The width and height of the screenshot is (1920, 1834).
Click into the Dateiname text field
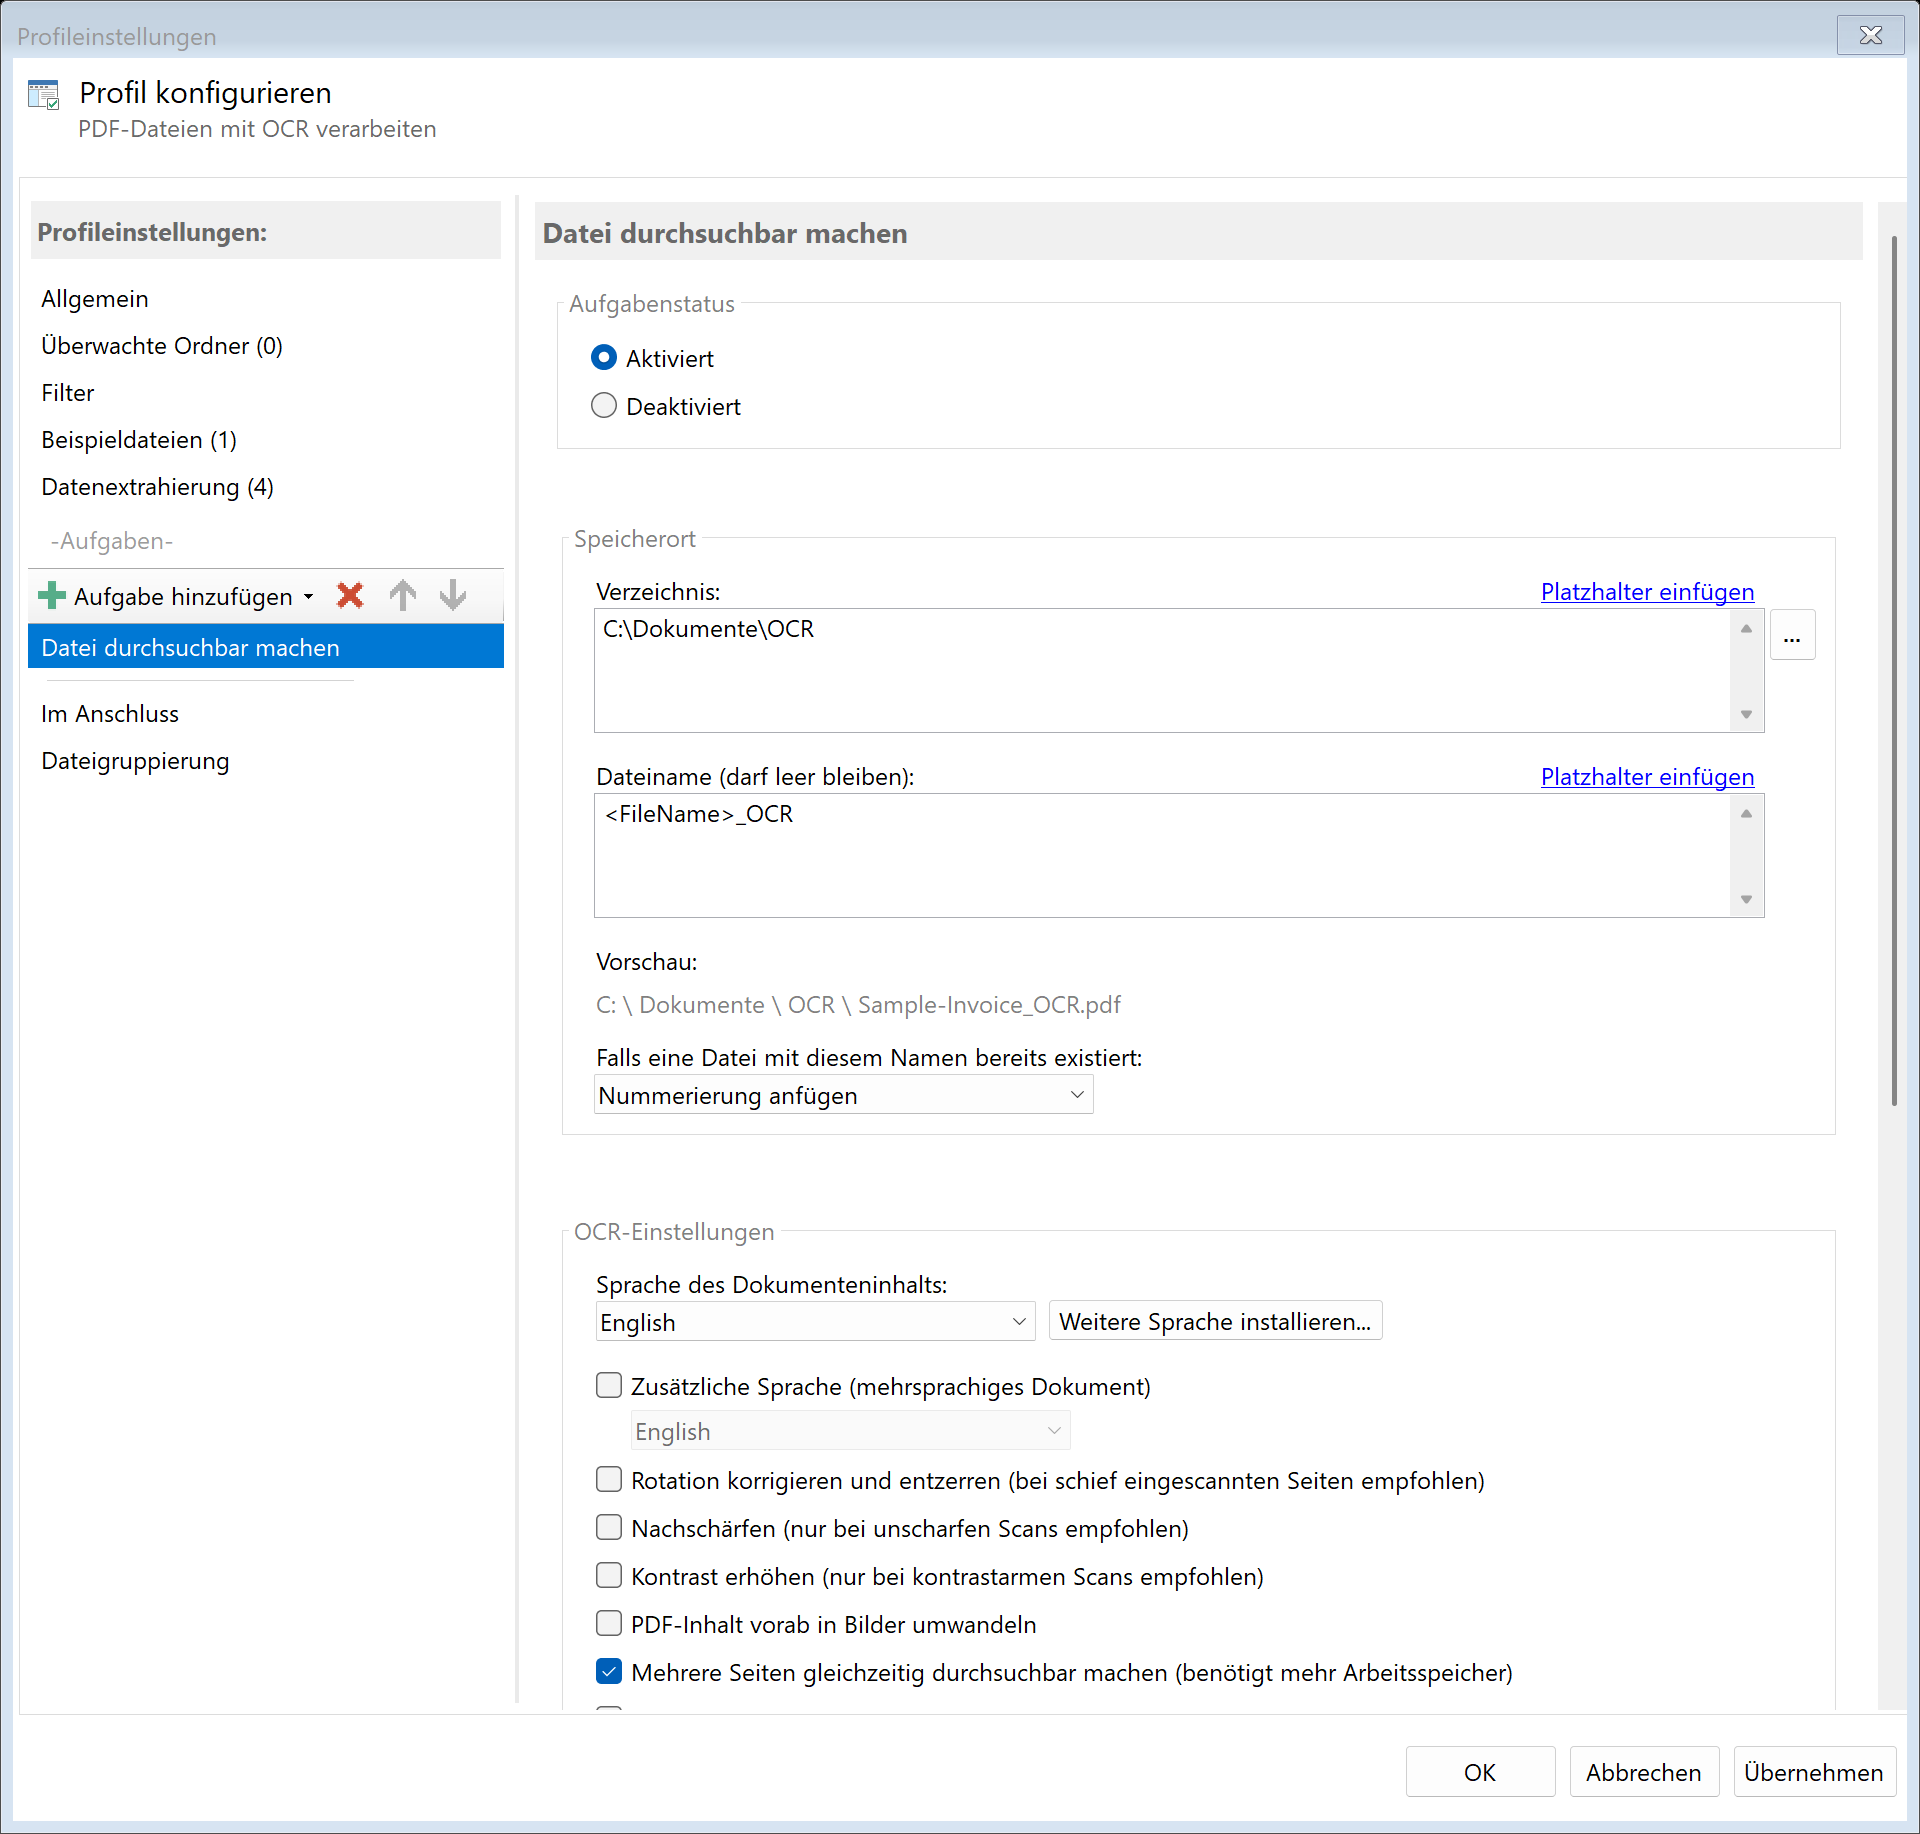point(1160,855)
